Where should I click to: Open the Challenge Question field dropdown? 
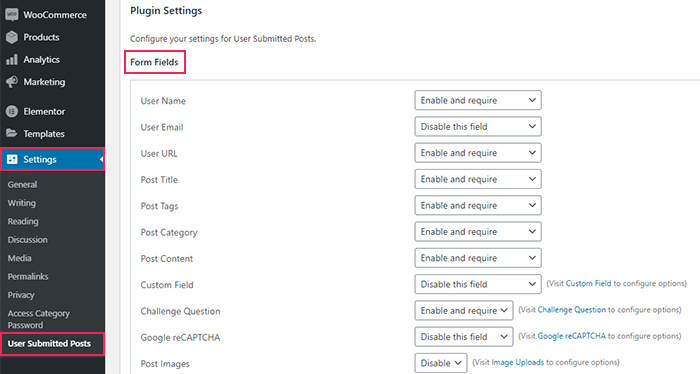tap(464, 311)
